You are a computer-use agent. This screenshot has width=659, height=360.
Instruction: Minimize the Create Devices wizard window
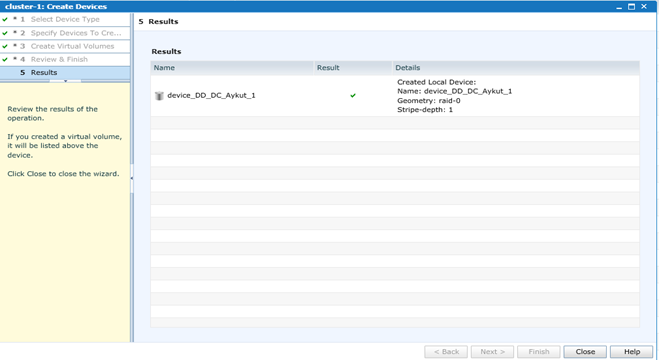point(619,7)
